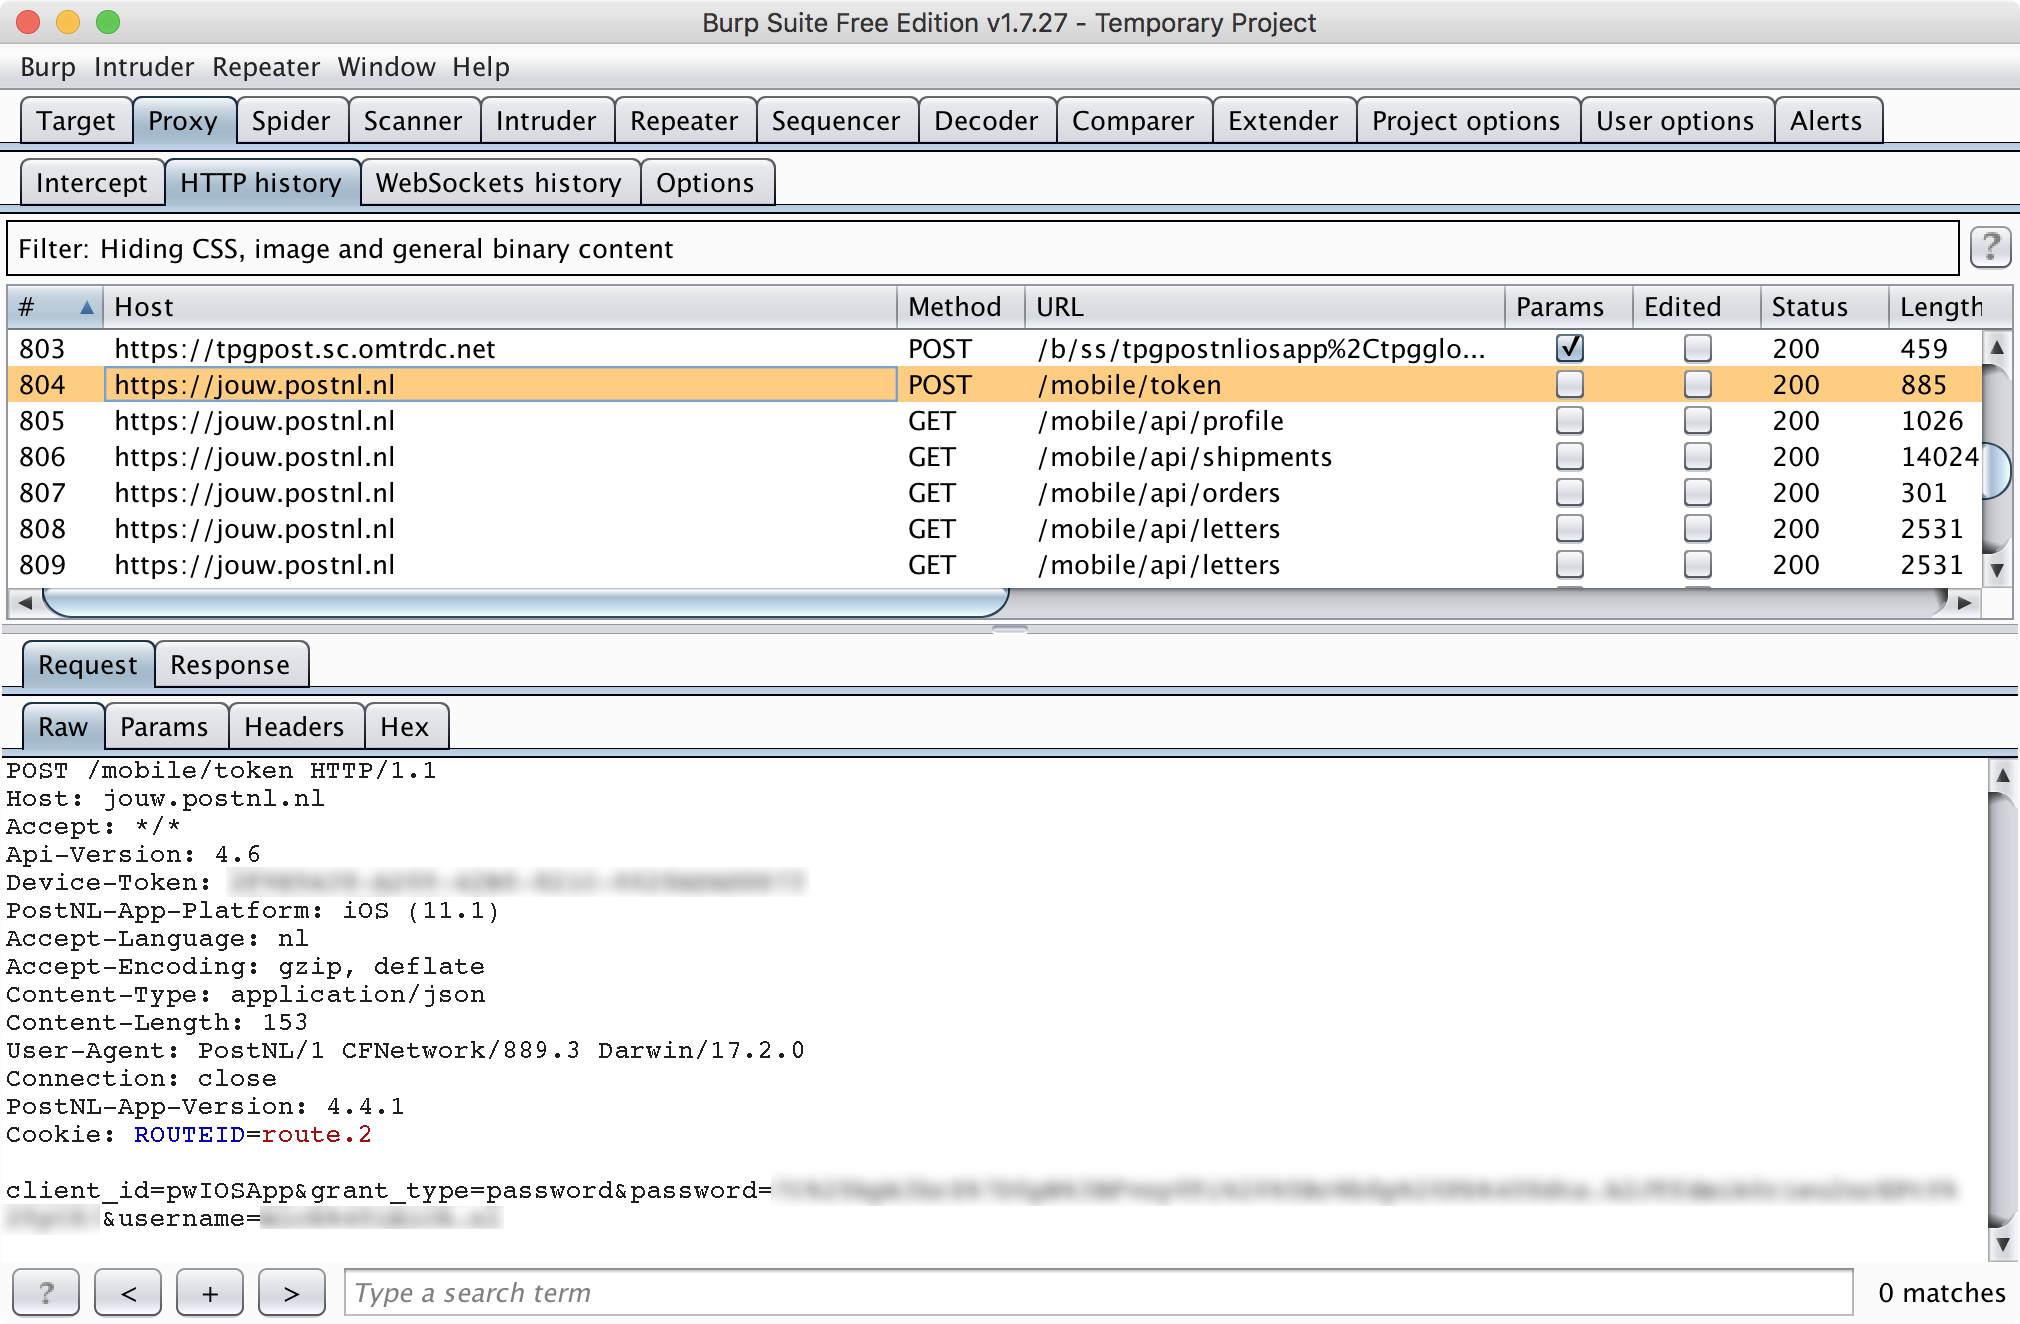The width and height of the screenshot is (2020, 1324).
Task: Click the next match arrow button
Action: tap(291, 1292)
